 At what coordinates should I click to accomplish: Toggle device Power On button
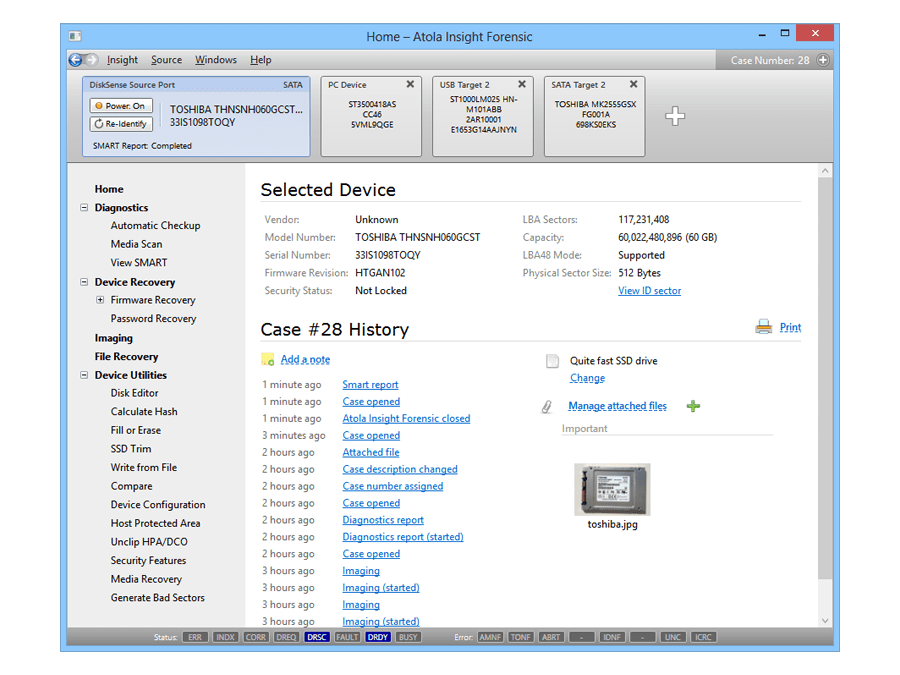121,106
